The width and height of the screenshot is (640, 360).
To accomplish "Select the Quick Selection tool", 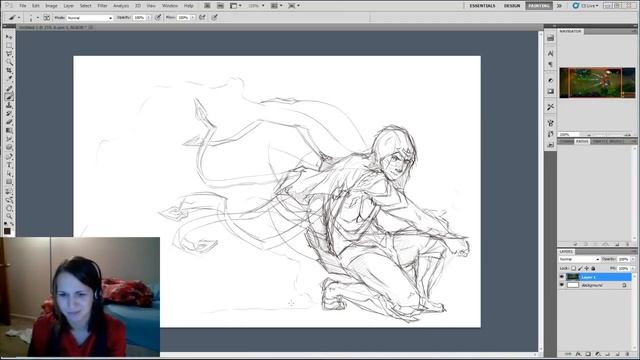I will (x=9, y=62).
